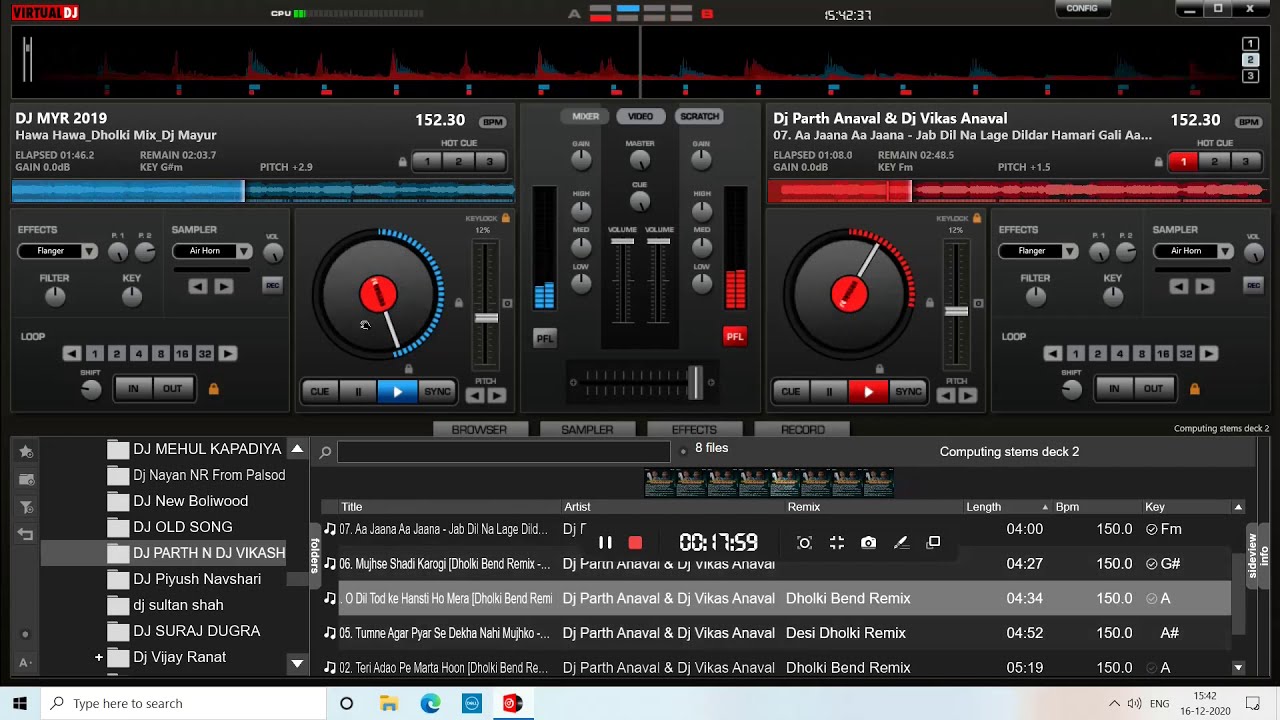Click the browser search input field

point(503,452)
